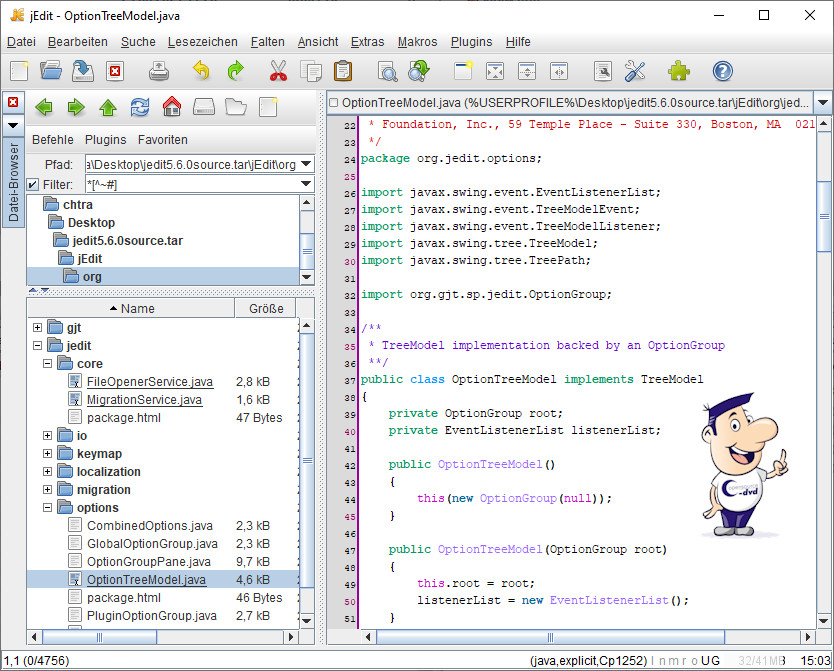Click the Datei-Browser vertical tab
Image resolution: width=834 pixels, height=671 pixels.
click(14, 182)
